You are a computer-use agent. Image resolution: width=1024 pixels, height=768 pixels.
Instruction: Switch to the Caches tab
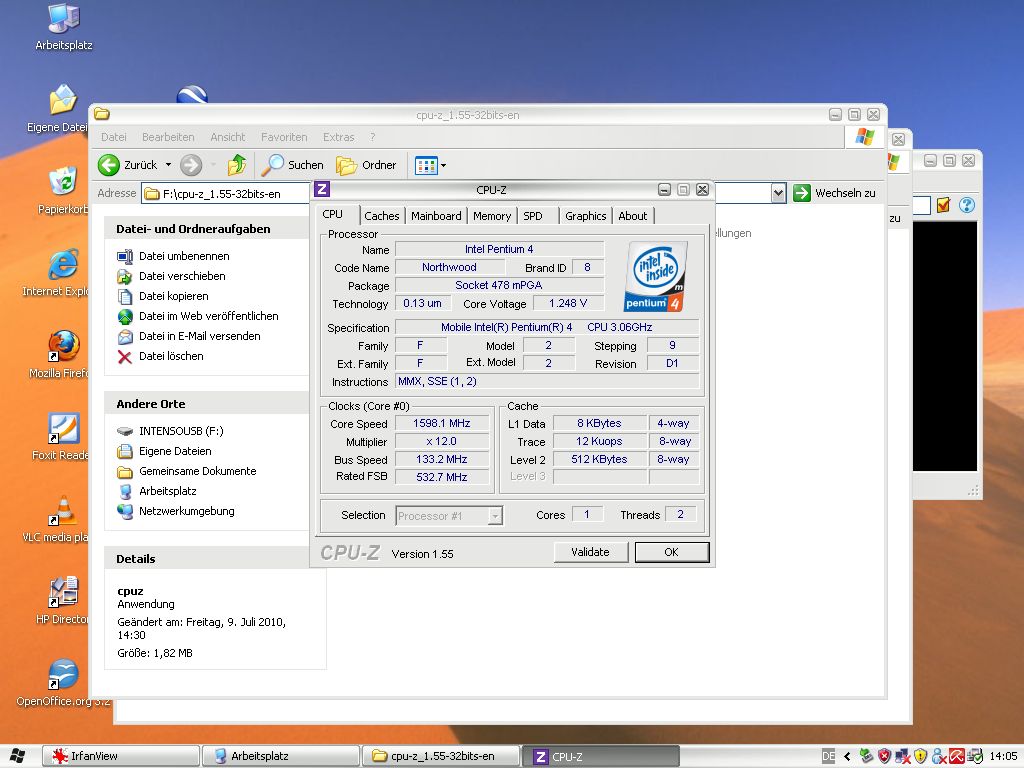tap(381, 216)
